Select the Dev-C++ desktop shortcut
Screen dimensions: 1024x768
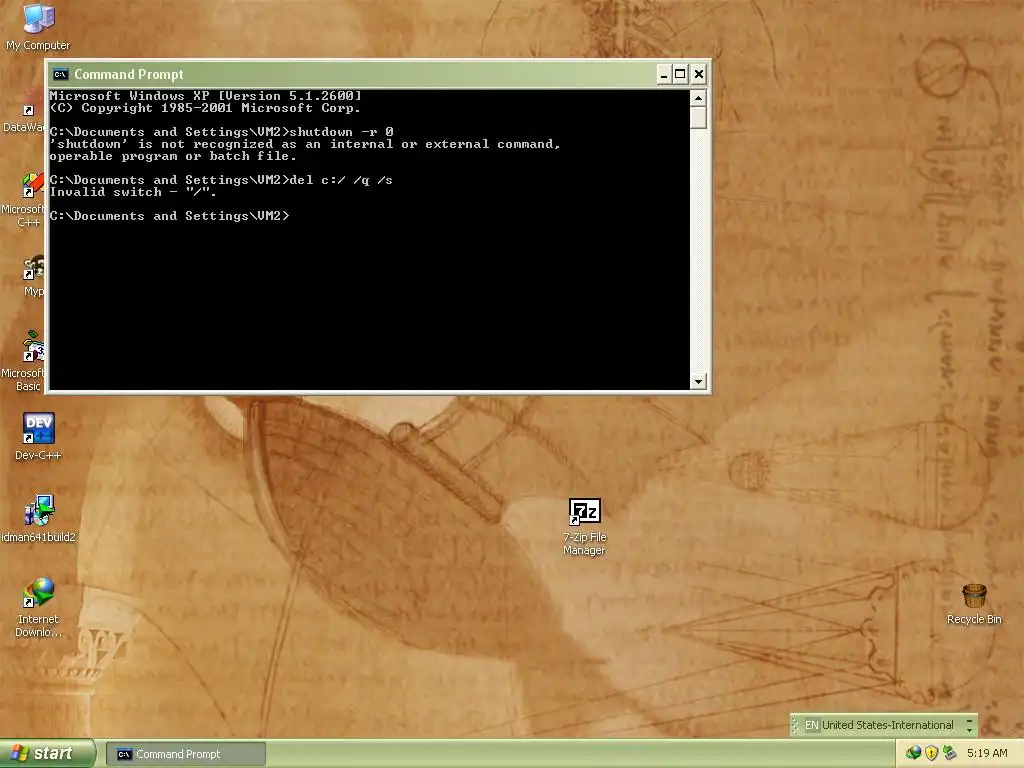tap(38, 436)
